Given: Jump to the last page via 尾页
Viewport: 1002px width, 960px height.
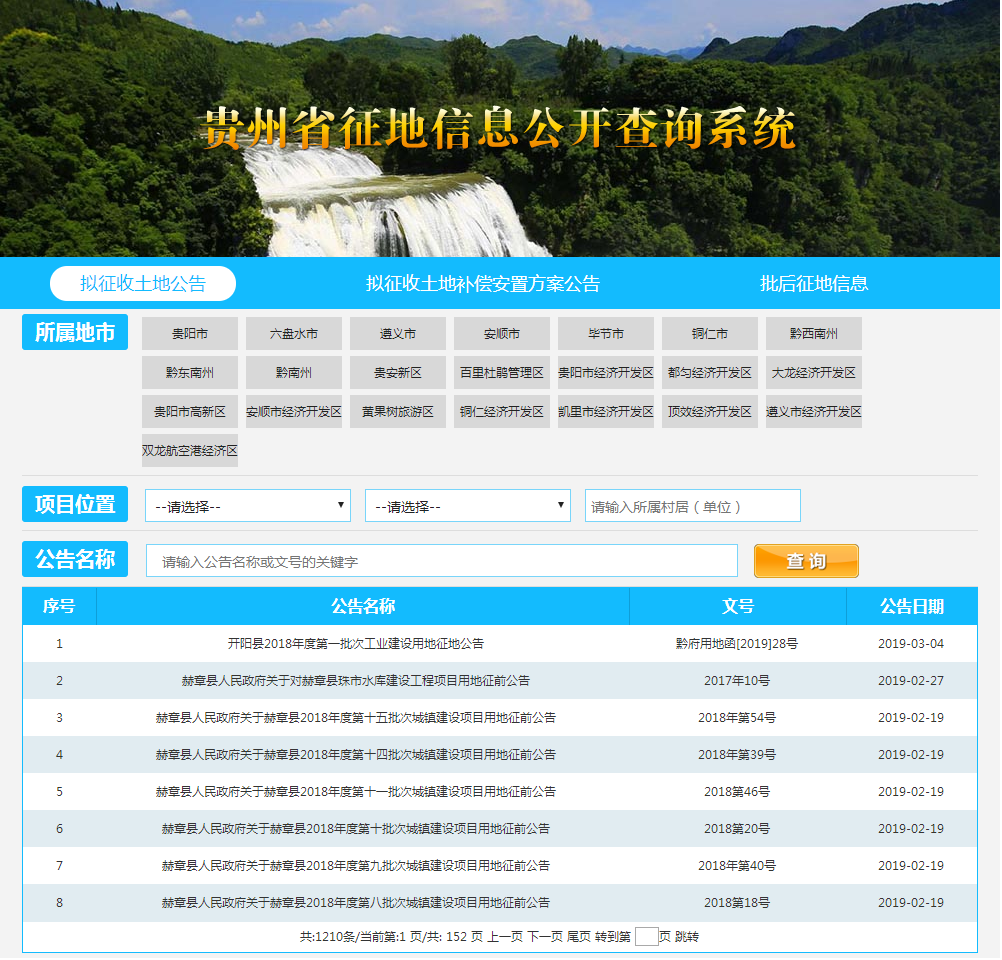Looking at the screenshot, I should pos(579,937).
